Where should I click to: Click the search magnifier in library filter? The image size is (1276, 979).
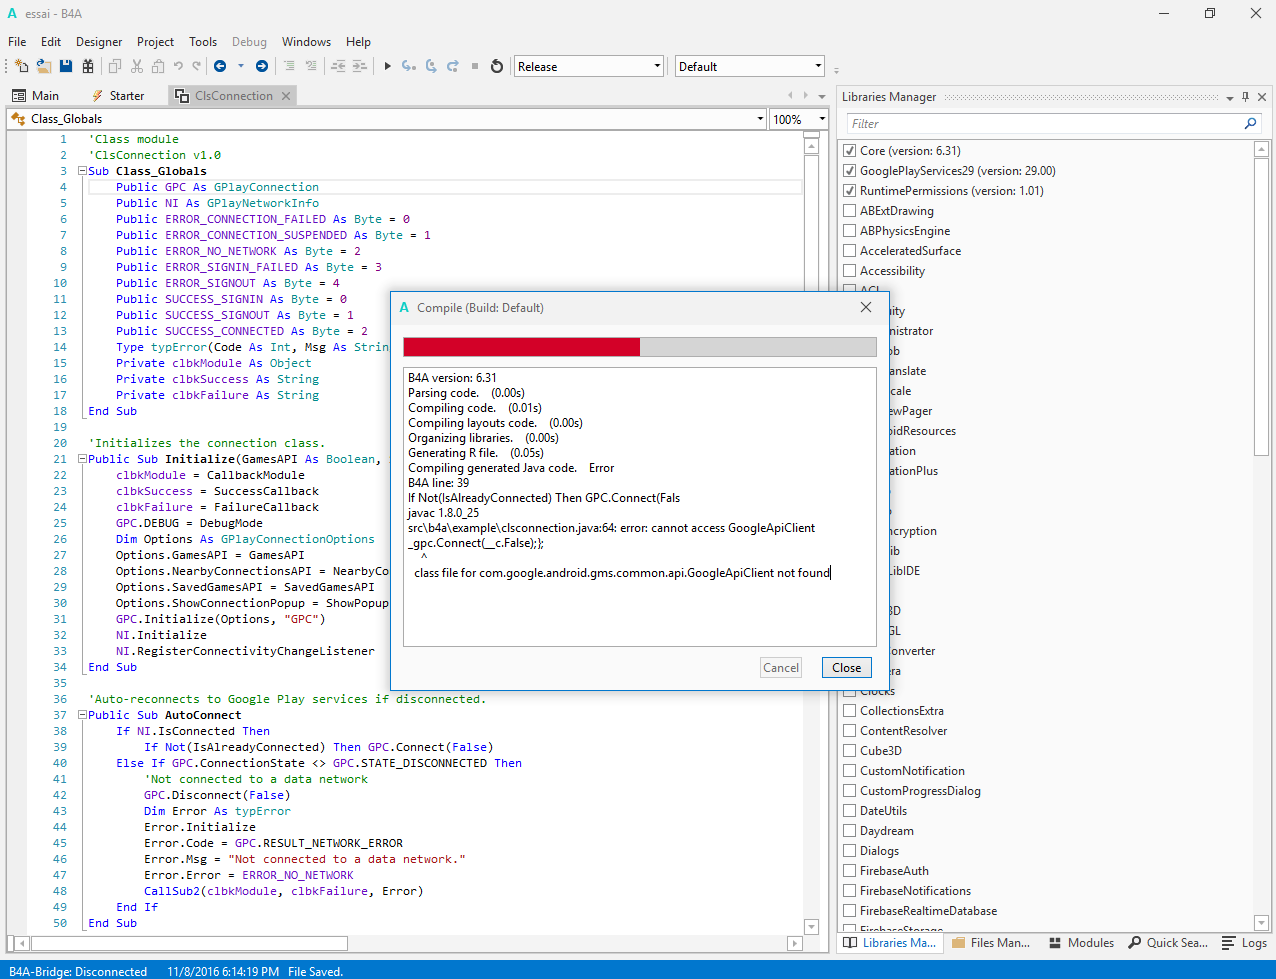(x=1250, y=123)
